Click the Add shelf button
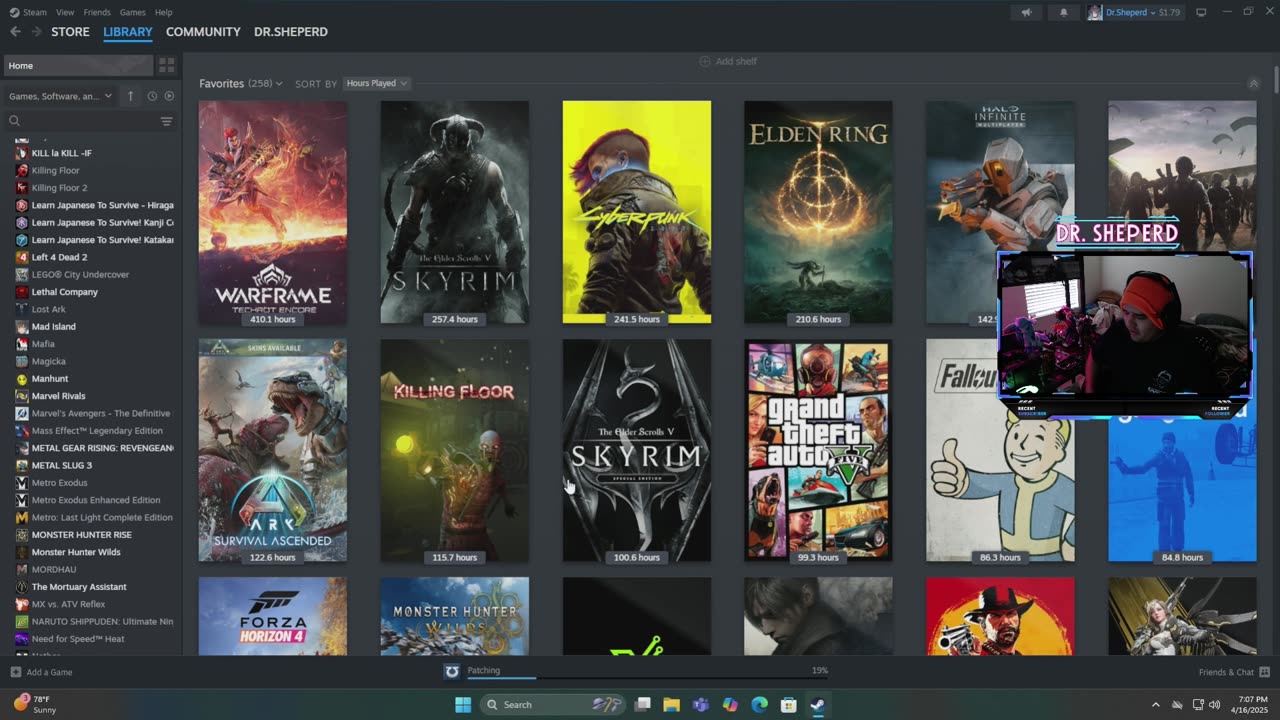 [x=728, y=61]
